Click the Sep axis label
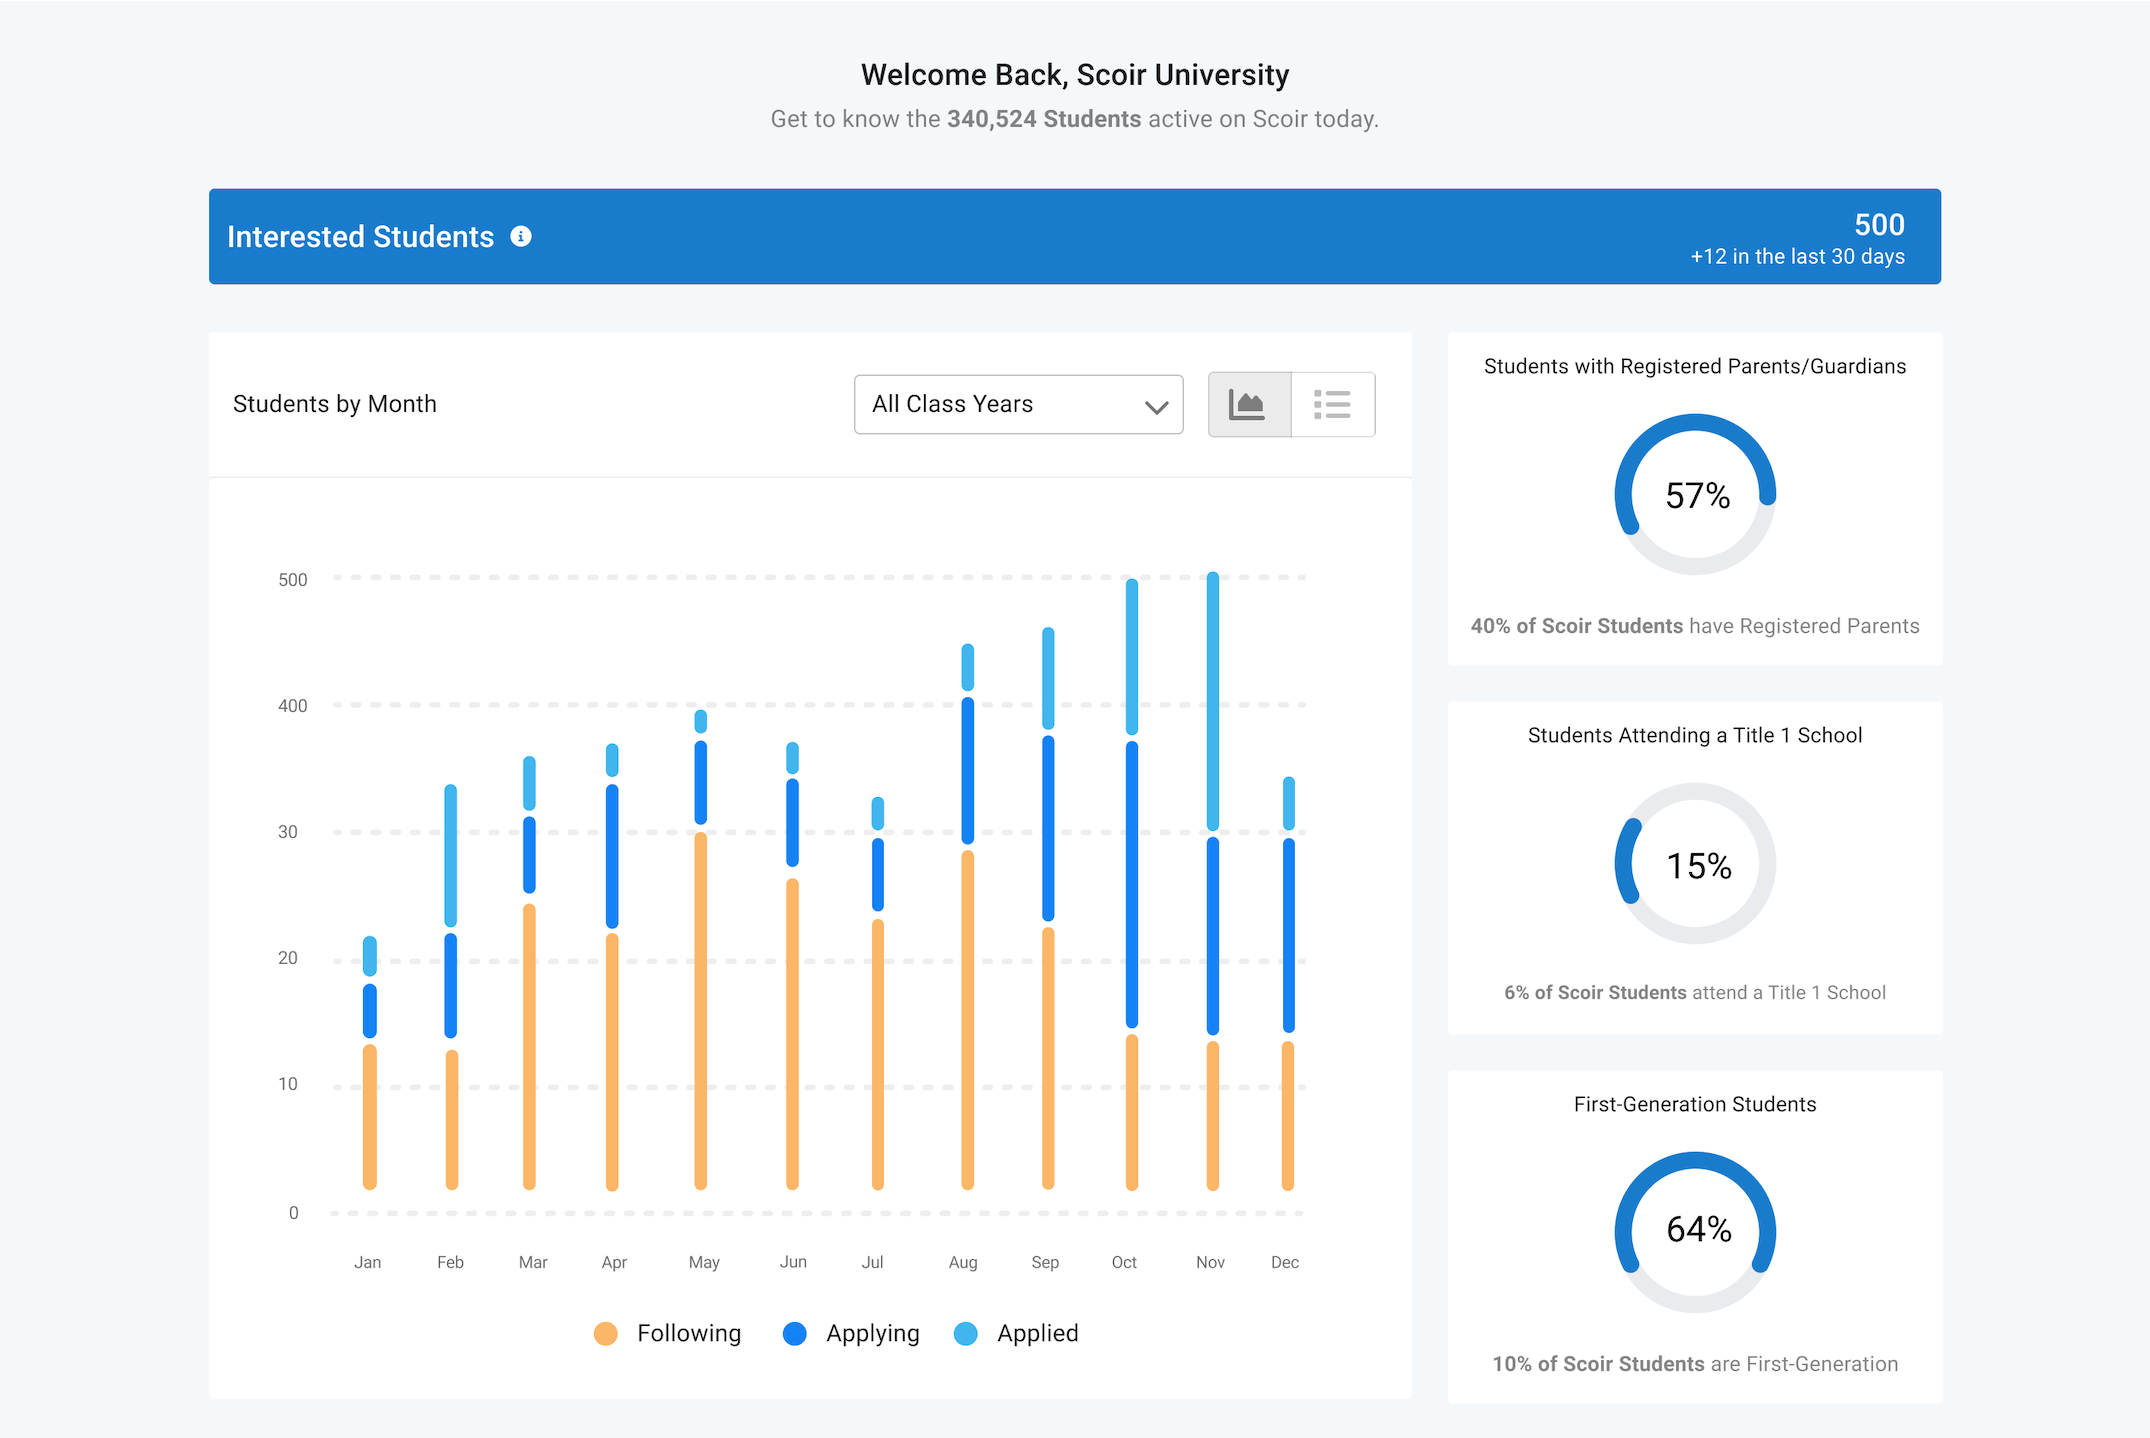The width and height of the screenshot is (2150, 1438). [1045, 1262]
